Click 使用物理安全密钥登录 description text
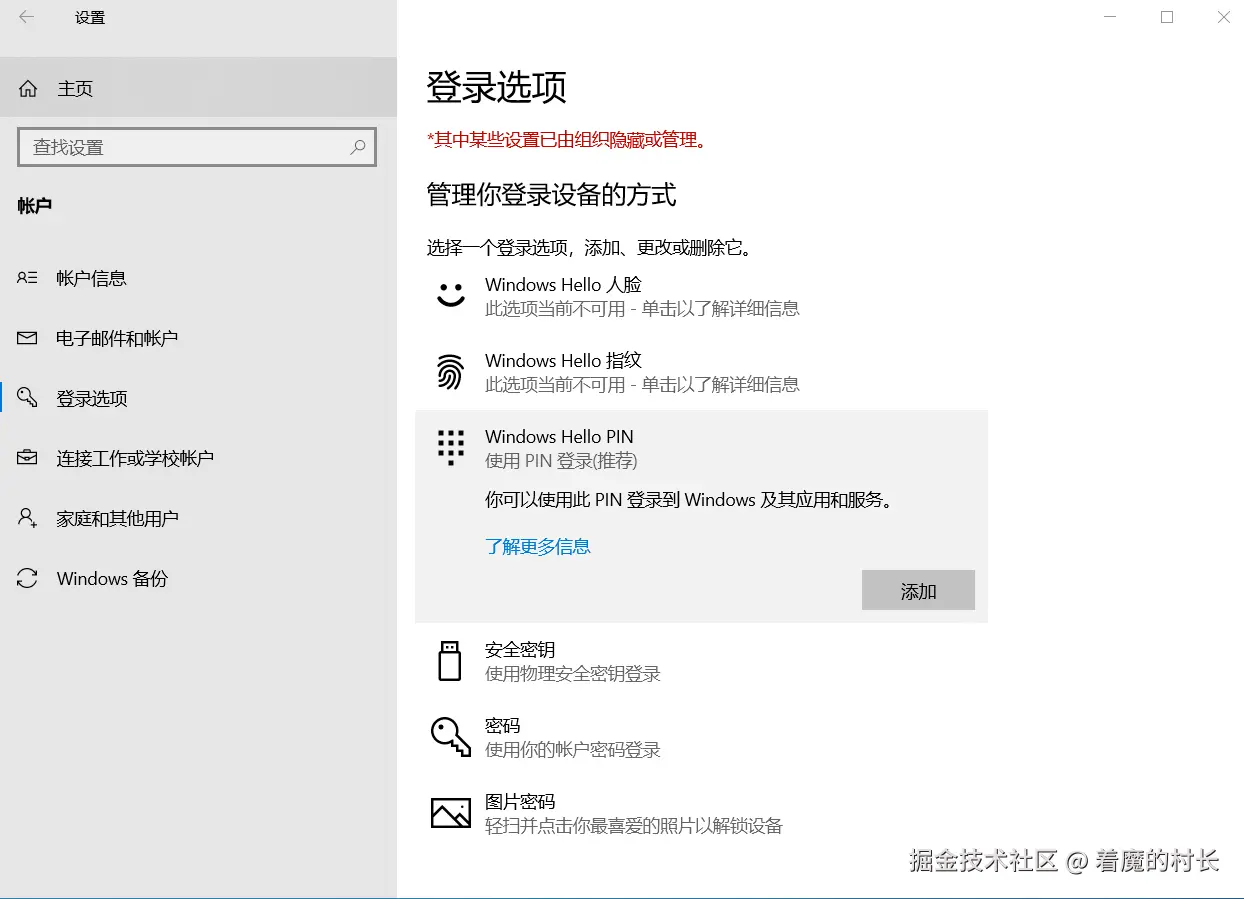 pos(573,674)
